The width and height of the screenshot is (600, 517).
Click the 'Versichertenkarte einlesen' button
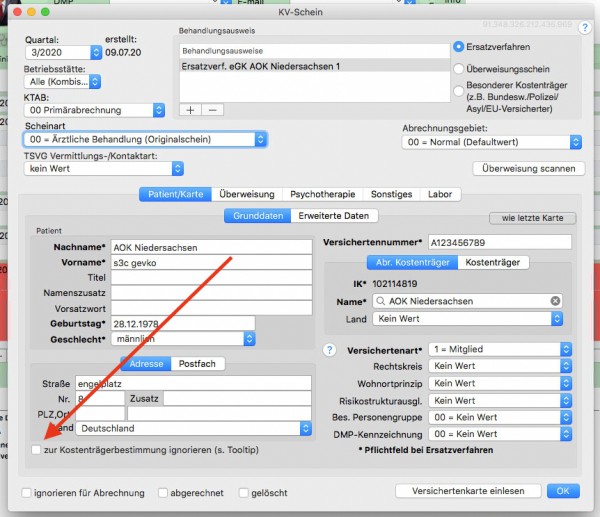point(468,491)
